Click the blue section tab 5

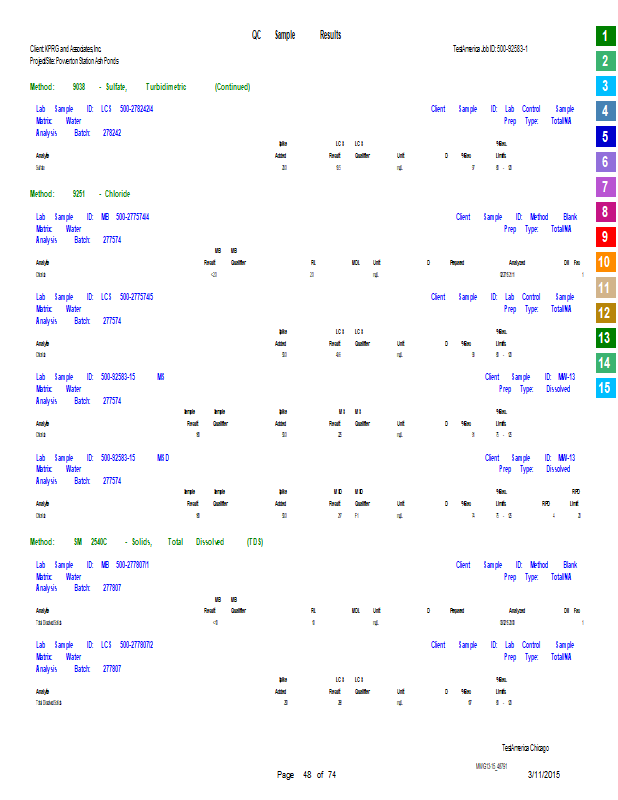[604, 137]
